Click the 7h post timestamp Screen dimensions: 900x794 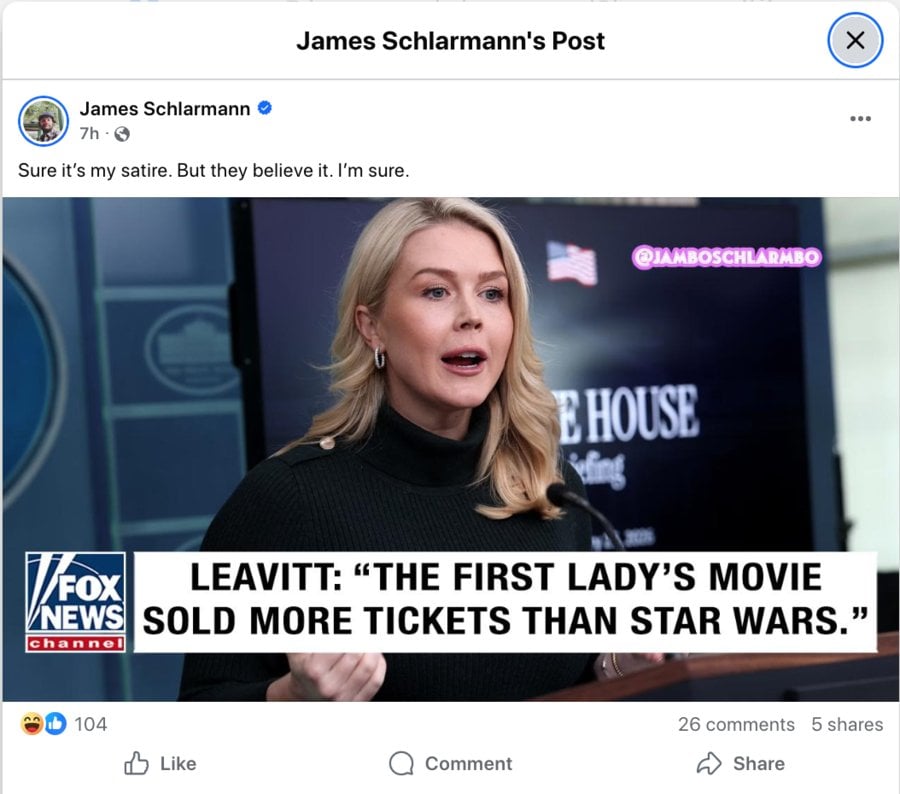(x=89, y=133)
